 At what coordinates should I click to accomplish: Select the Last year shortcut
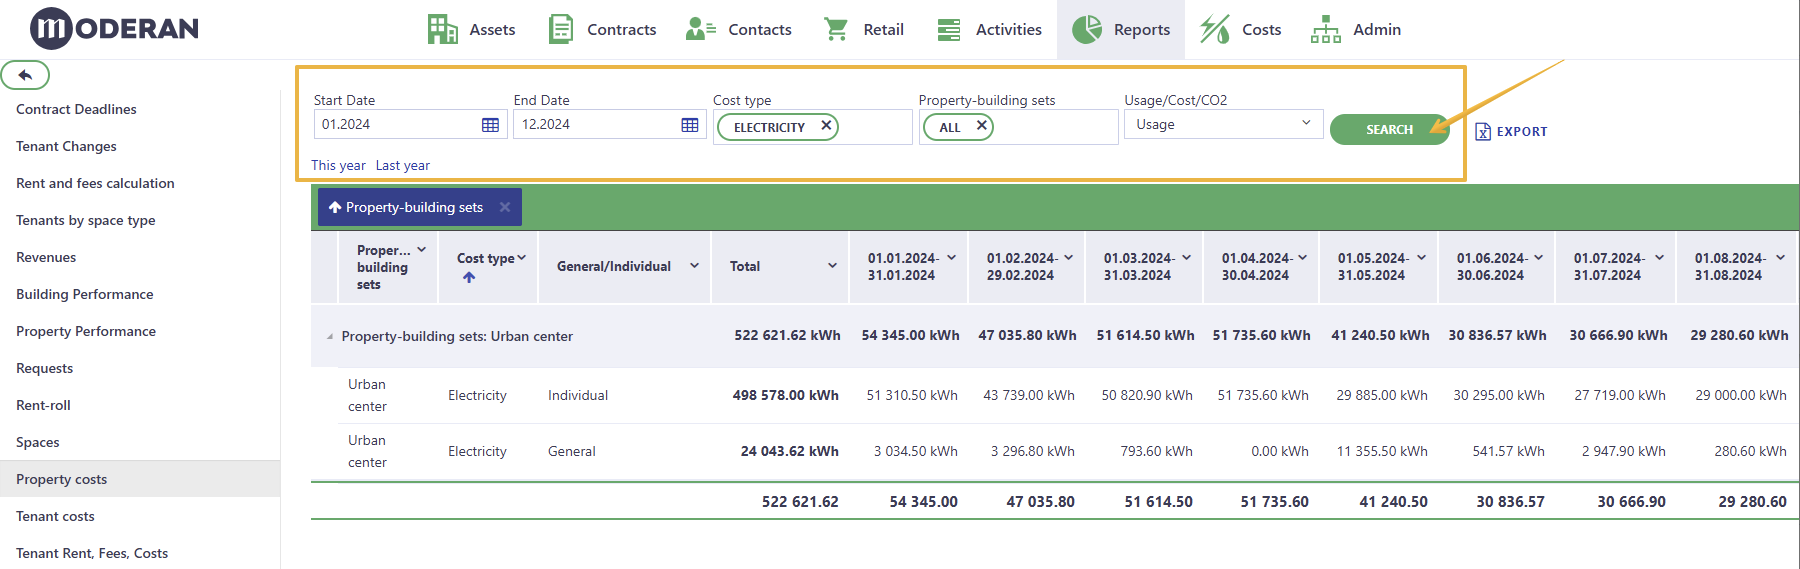tap(403, 166)
